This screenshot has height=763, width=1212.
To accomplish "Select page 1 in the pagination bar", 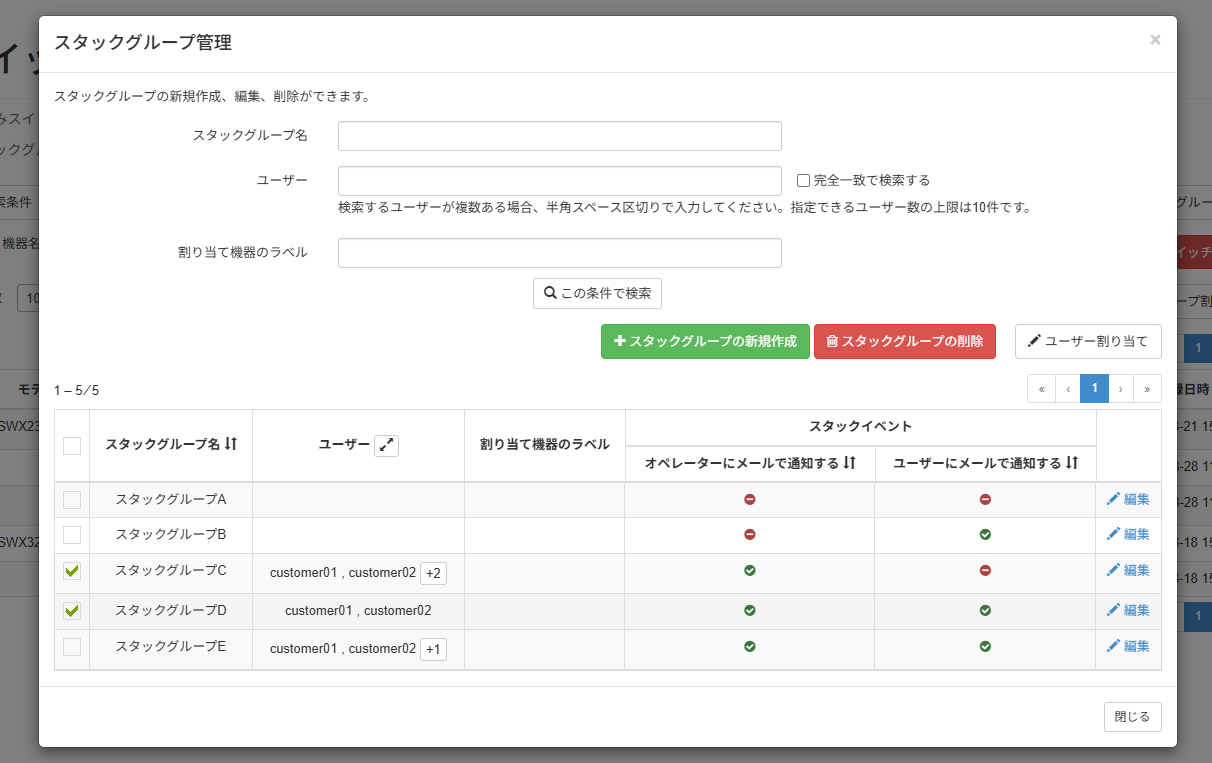I will tap(1094, 388).
